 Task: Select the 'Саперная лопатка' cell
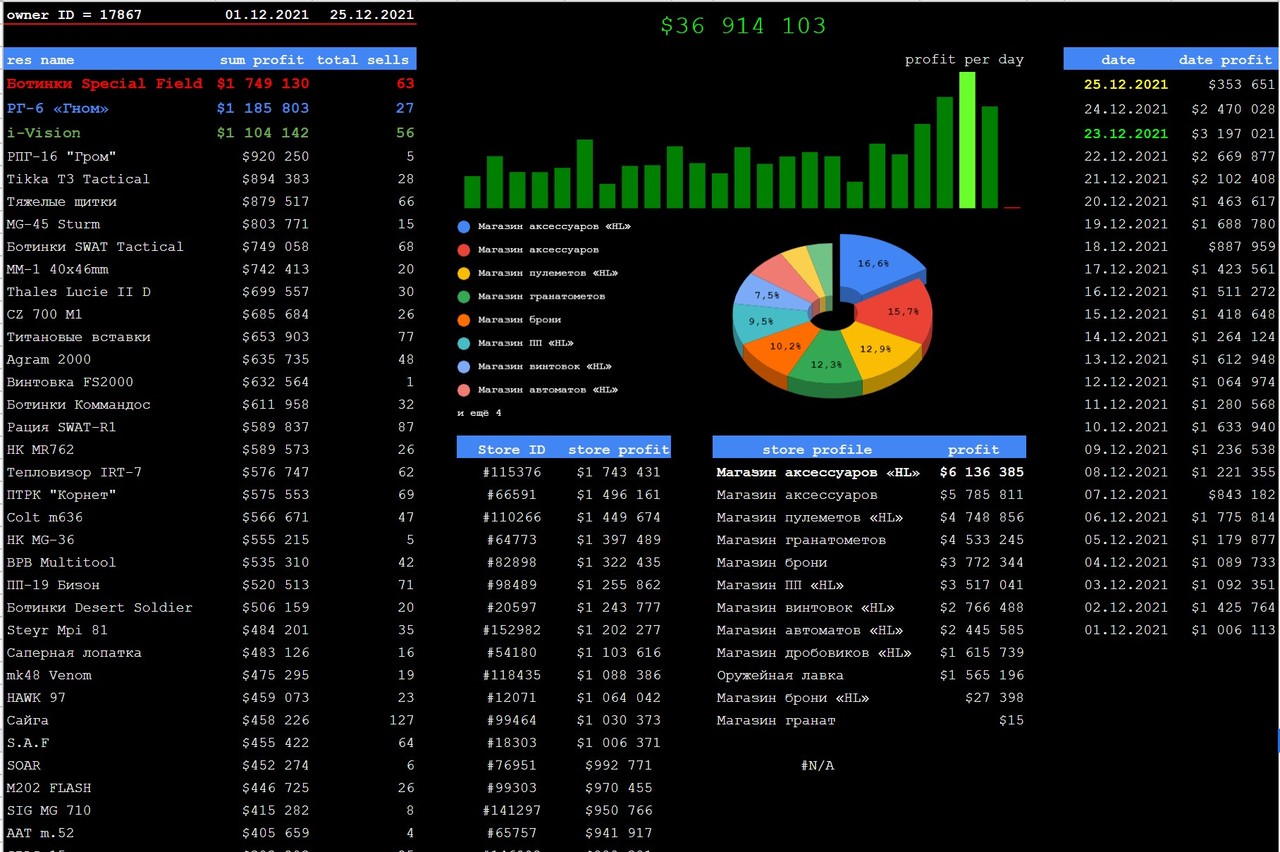pyautogui.click(x=74, y=653)
